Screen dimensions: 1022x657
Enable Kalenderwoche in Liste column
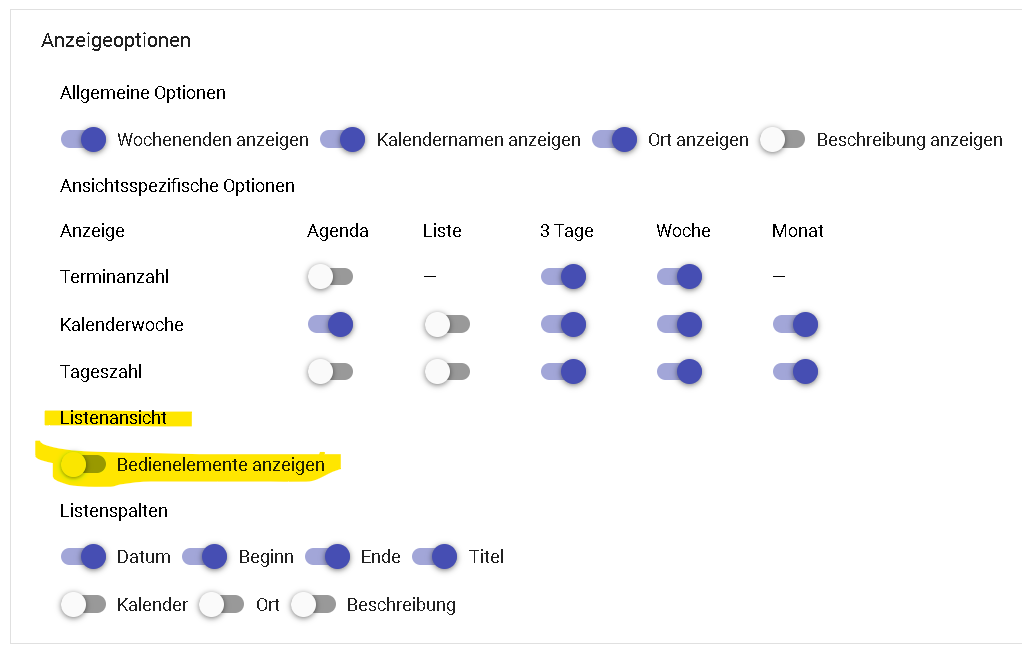[x=447, y=324]
